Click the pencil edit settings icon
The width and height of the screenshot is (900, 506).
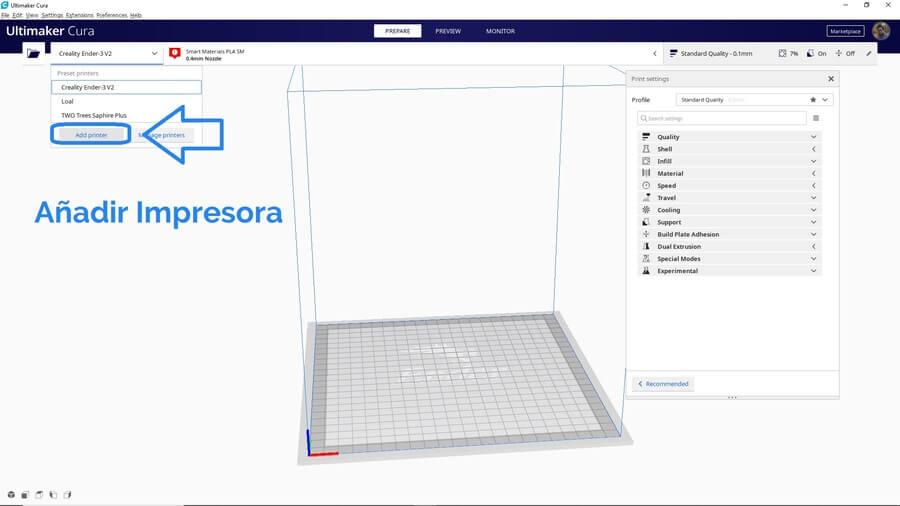pos(868,53)
